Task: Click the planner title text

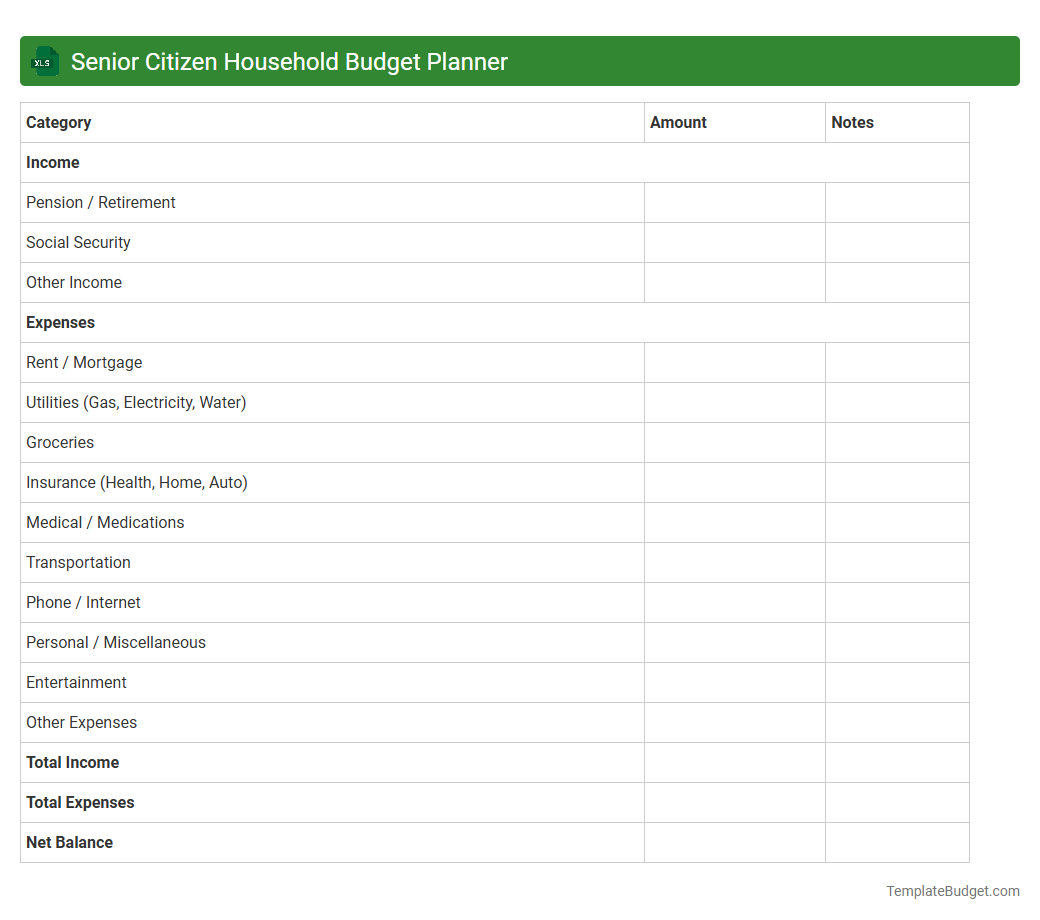Action: click(x=289, y=61)
